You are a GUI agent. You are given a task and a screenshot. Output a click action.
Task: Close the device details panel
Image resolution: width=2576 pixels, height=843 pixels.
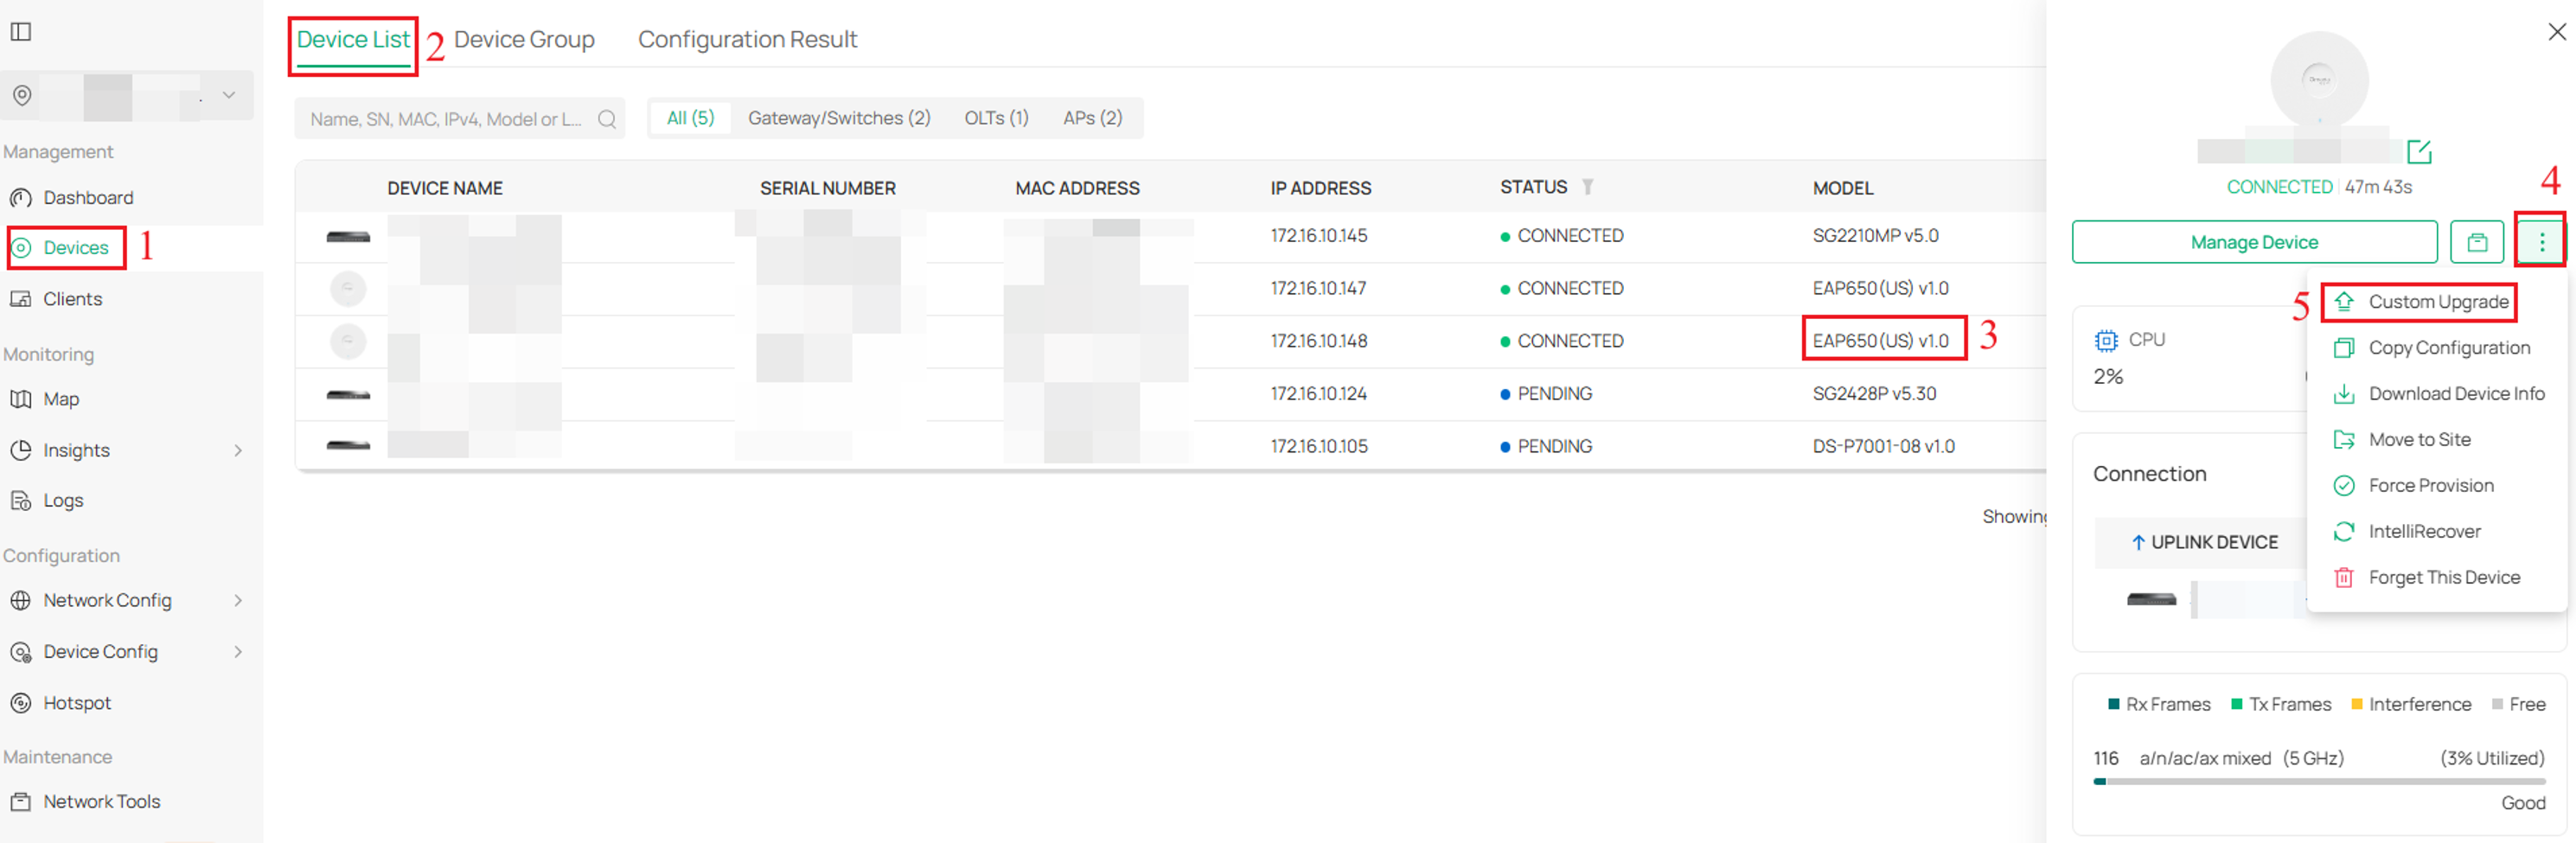coord(2556,32)
